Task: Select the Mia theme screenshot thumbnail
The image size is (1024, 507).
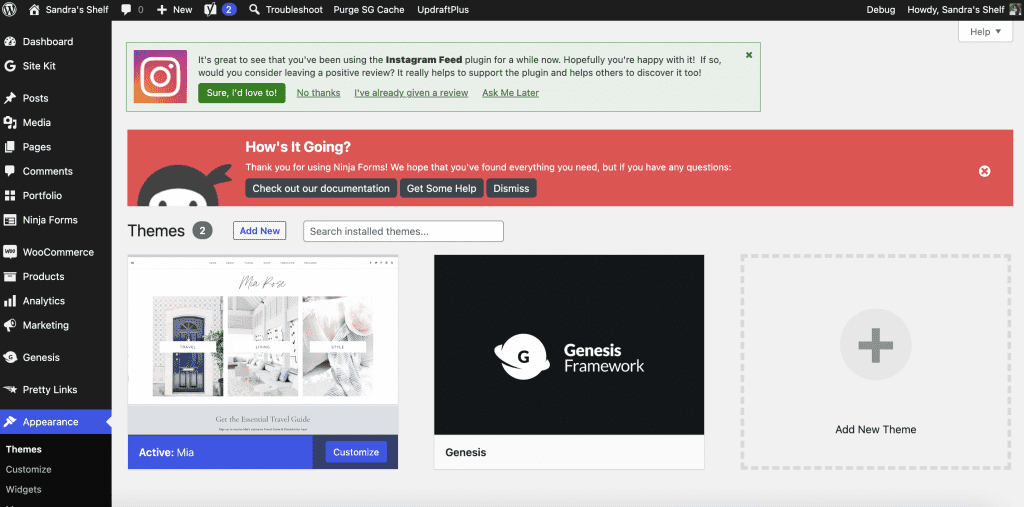Action: click(x=263, y=345)
